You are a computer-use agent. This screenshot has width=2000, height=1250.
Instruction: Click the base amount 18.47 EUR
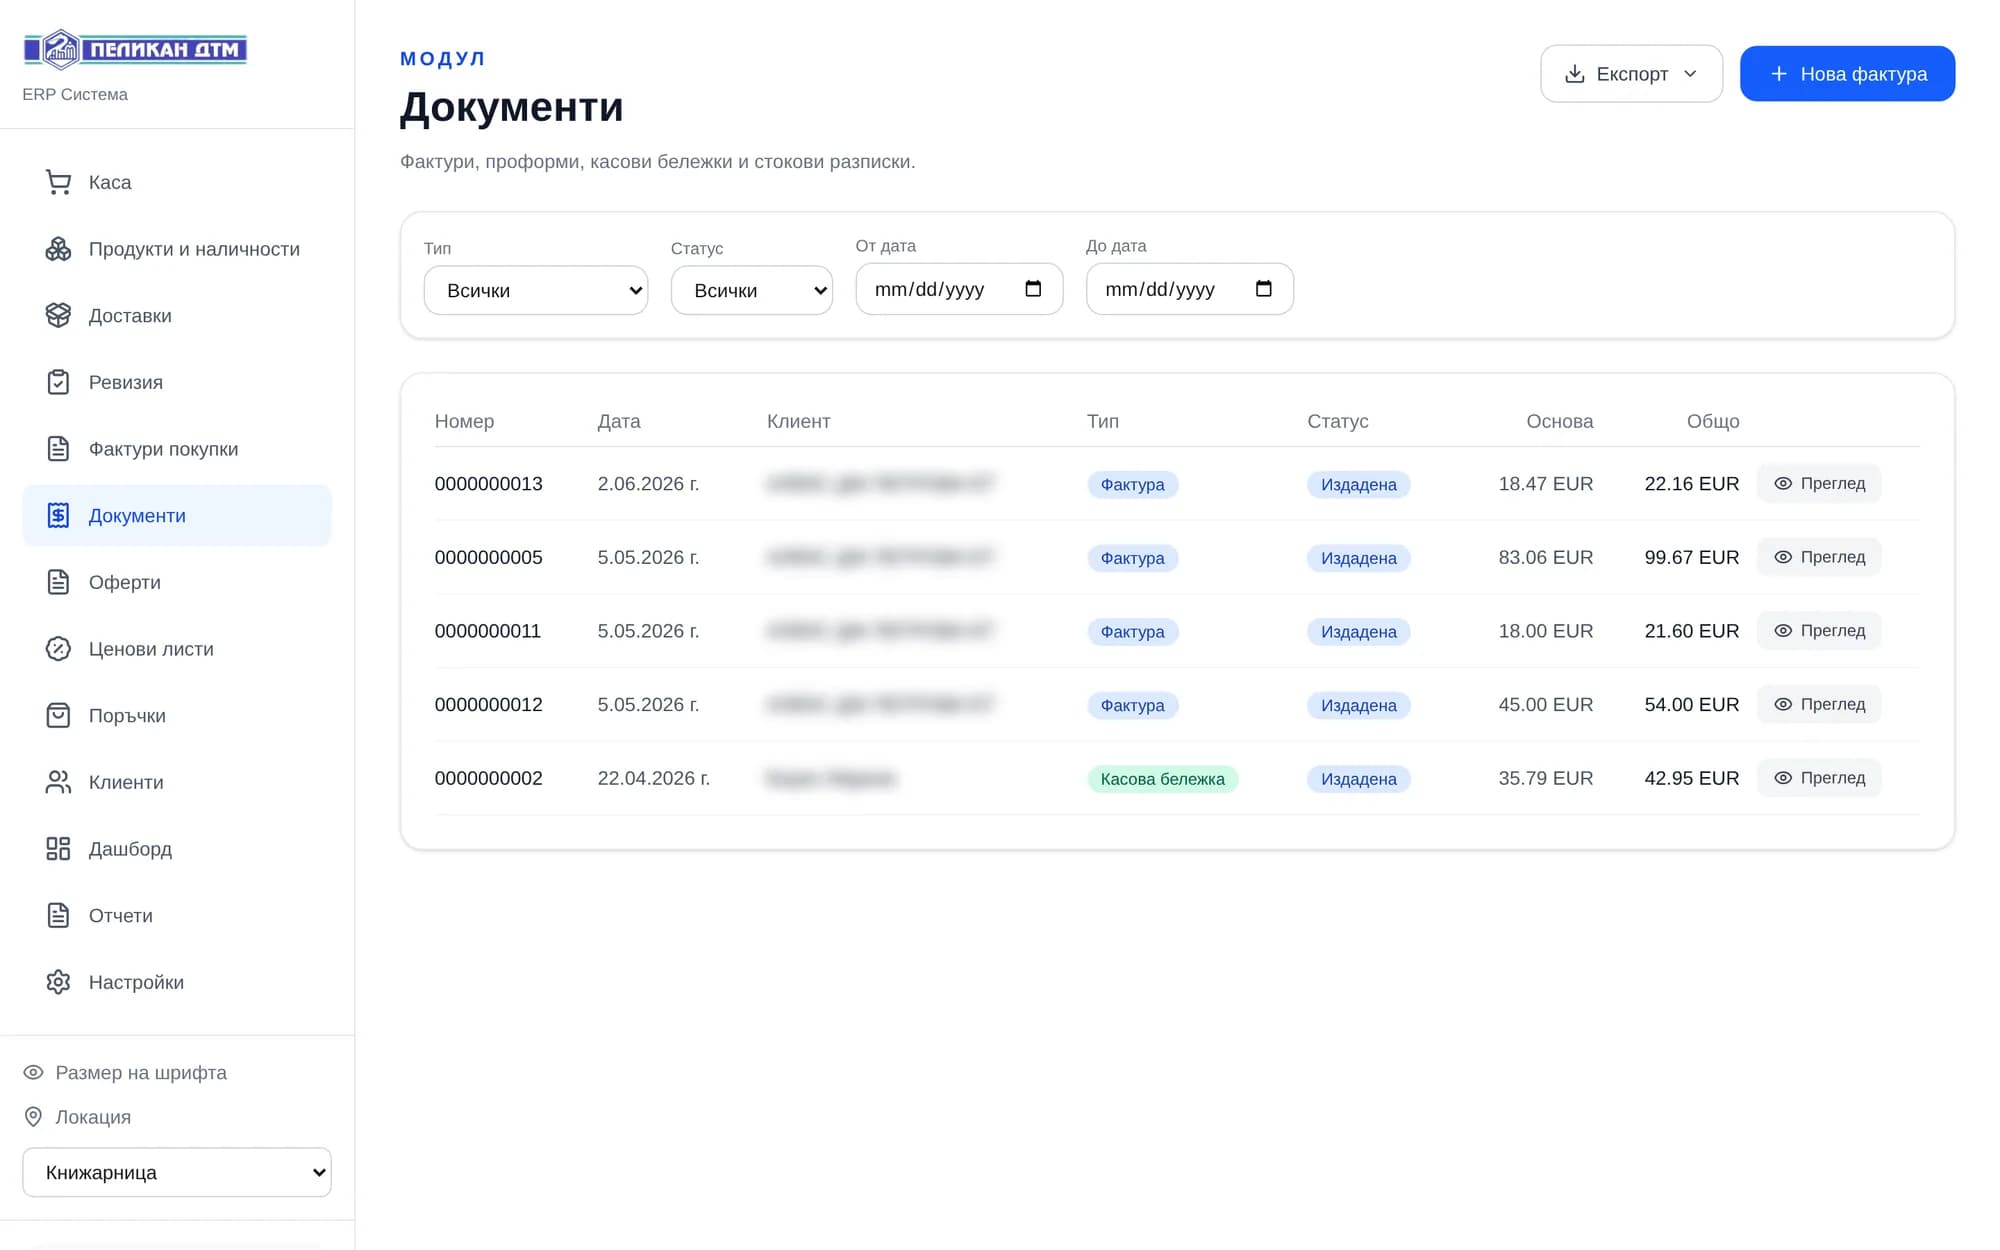(1545, 484)
